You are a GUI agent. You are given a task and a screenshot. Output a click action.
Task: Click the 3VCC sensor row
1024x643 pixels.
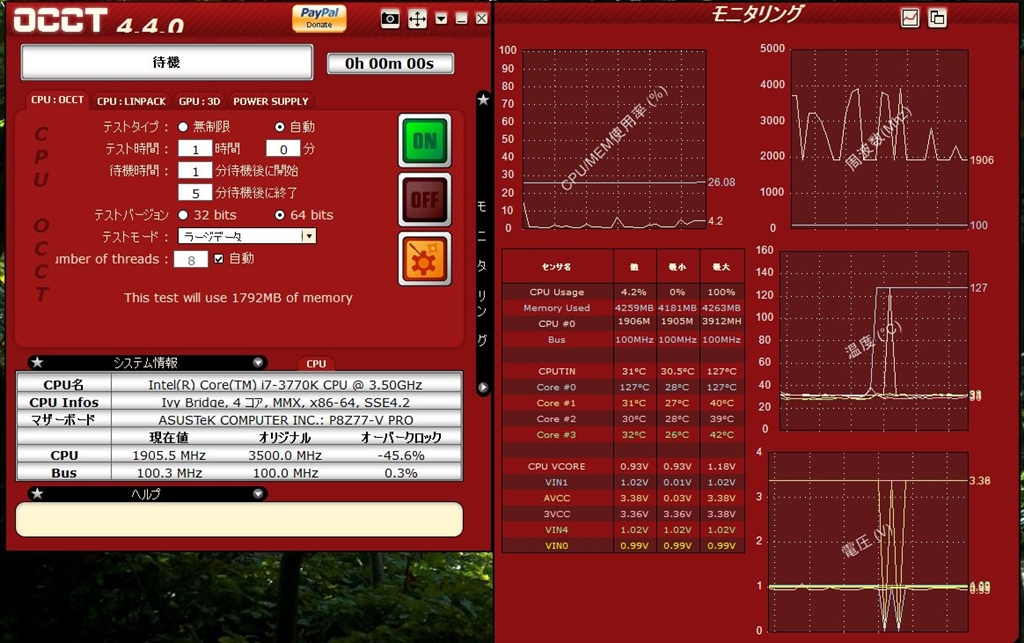(623, 514)
